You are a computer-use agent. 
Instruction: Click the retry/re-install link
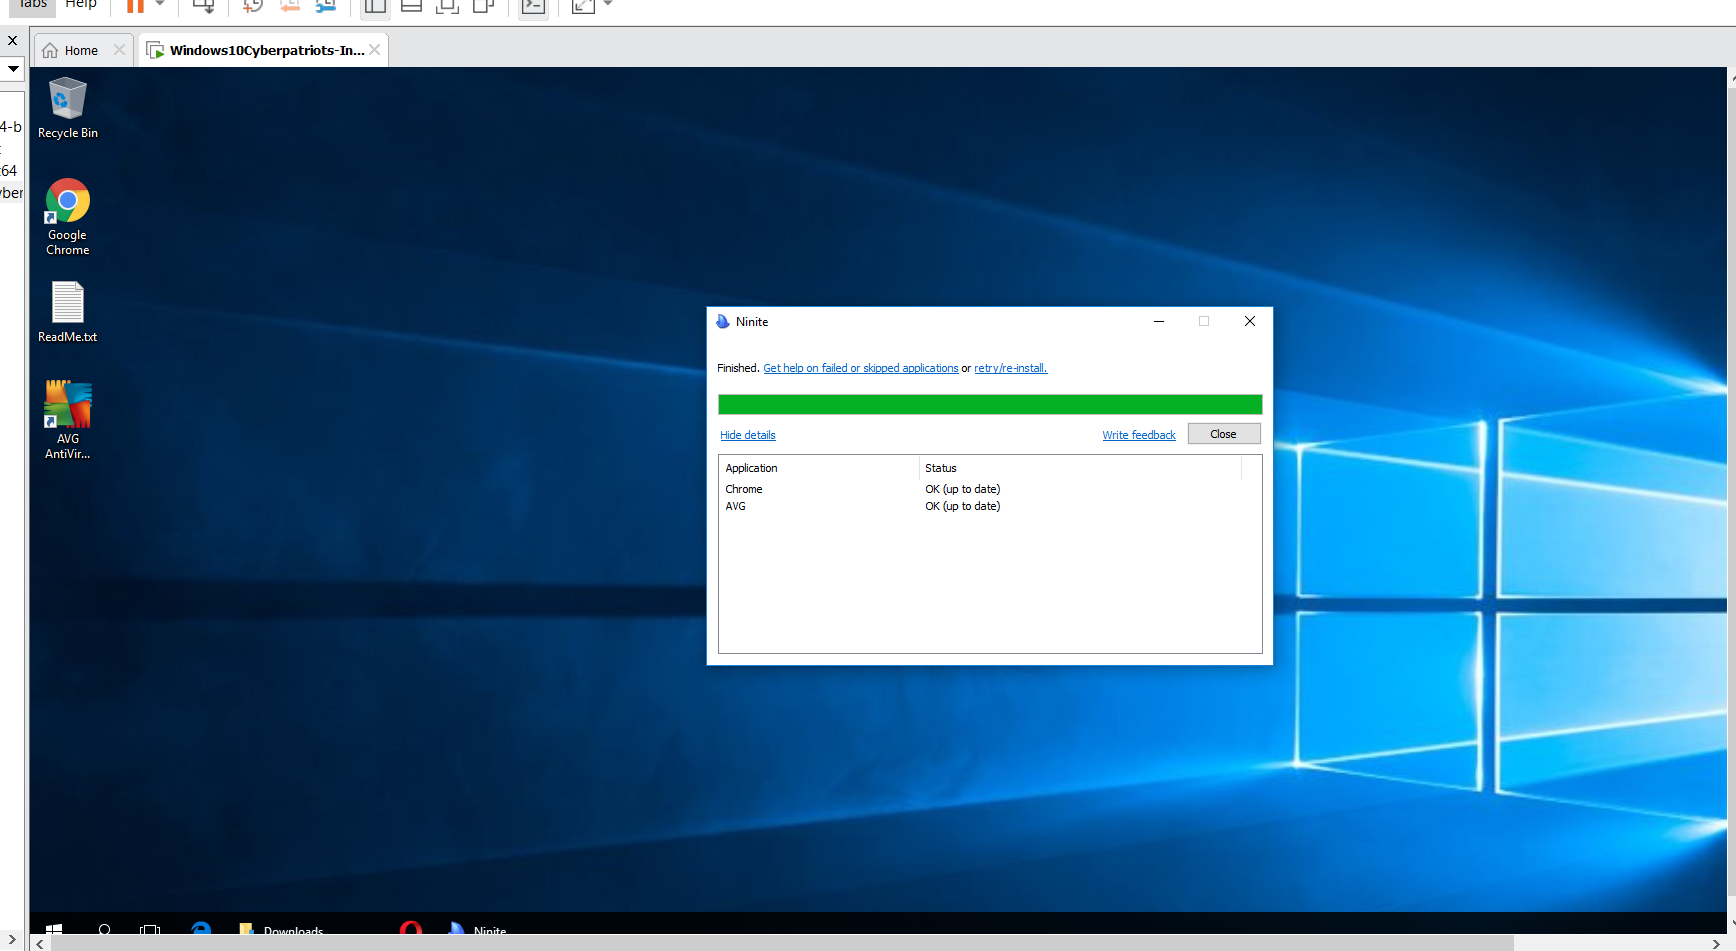[1011, 368]
